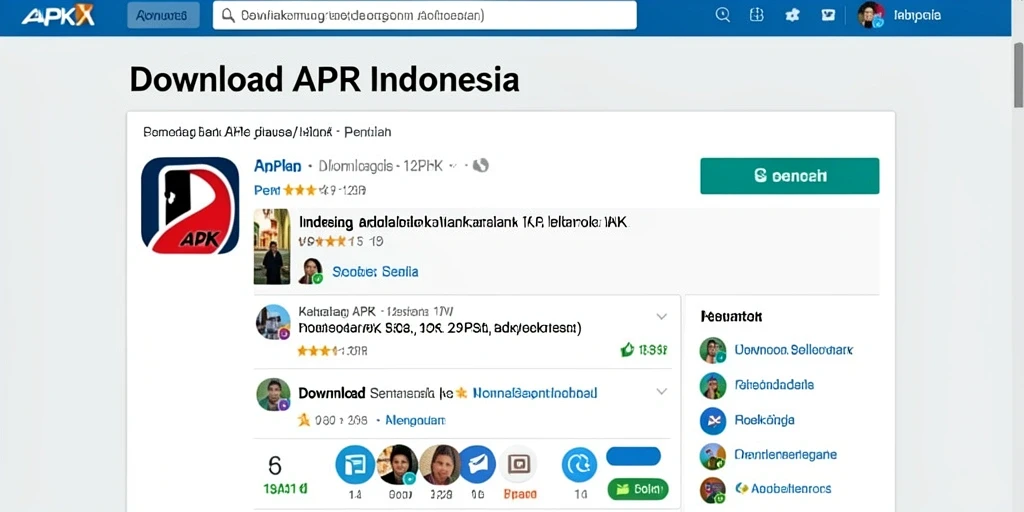This screenshot has width=1024, height=512.
Task: Click the red APK app icon
Action: pyautogui.click(x=190, y=205)
